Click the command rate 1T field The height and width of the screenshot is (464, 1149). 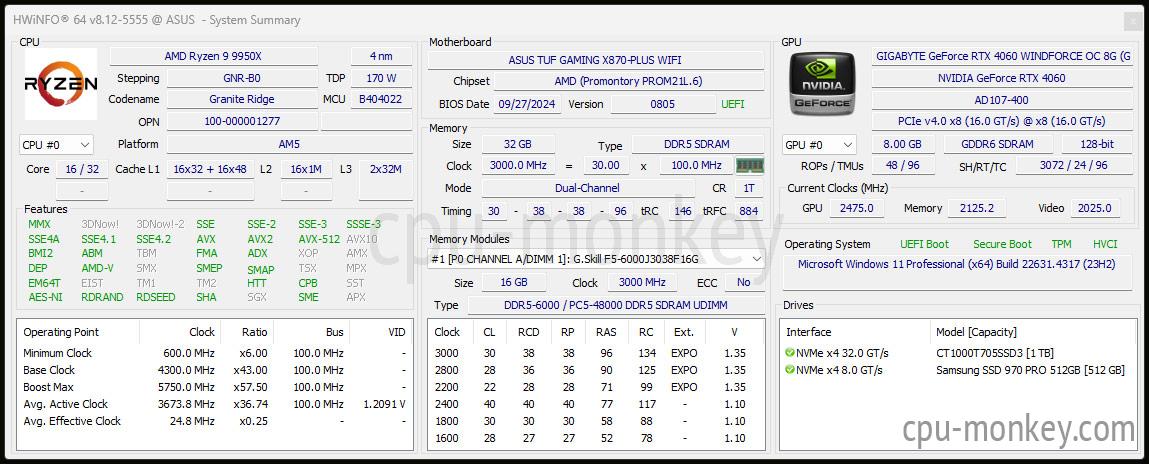coord(749,188)
